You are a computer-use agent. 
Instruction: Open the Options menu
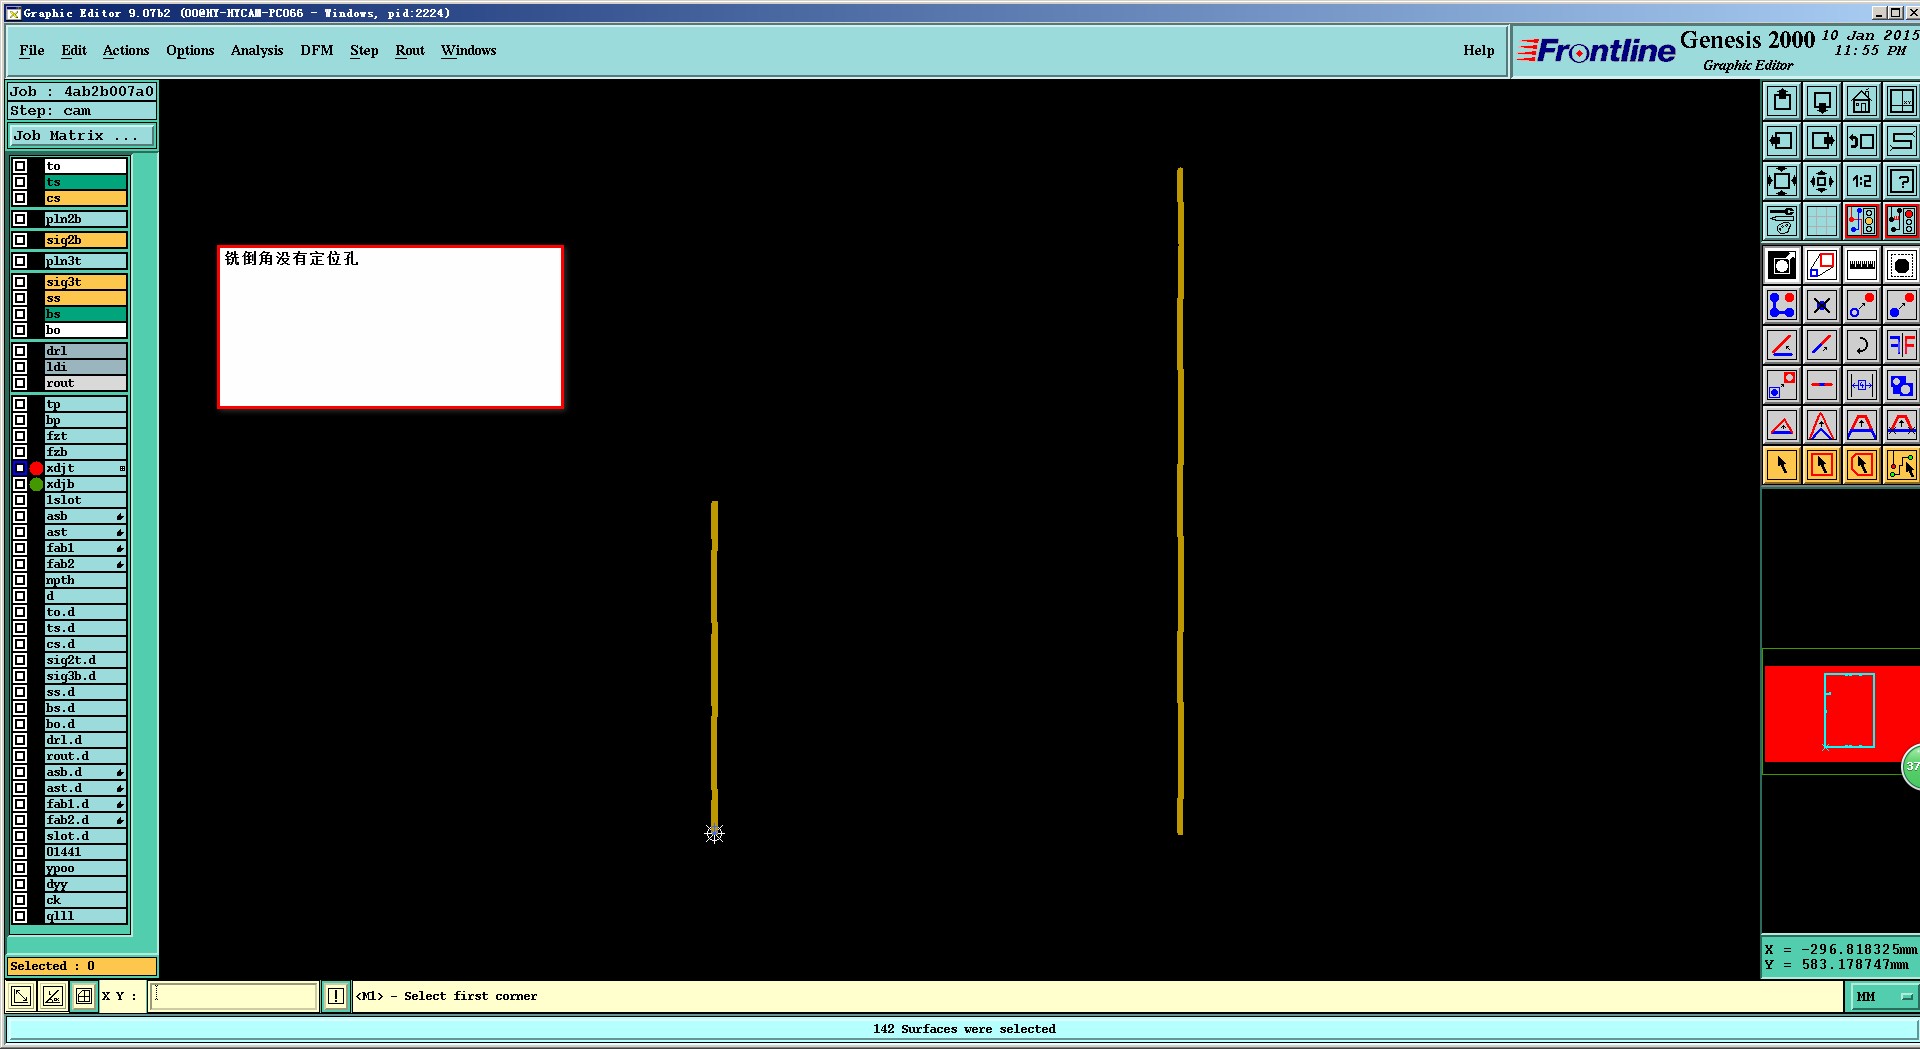190,50
